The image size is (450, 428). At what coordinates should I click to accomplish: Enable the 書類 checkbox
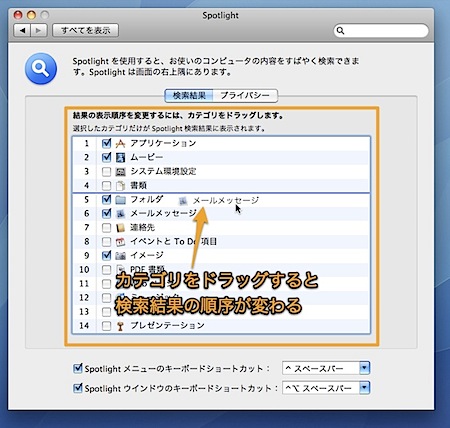(106, 186)
